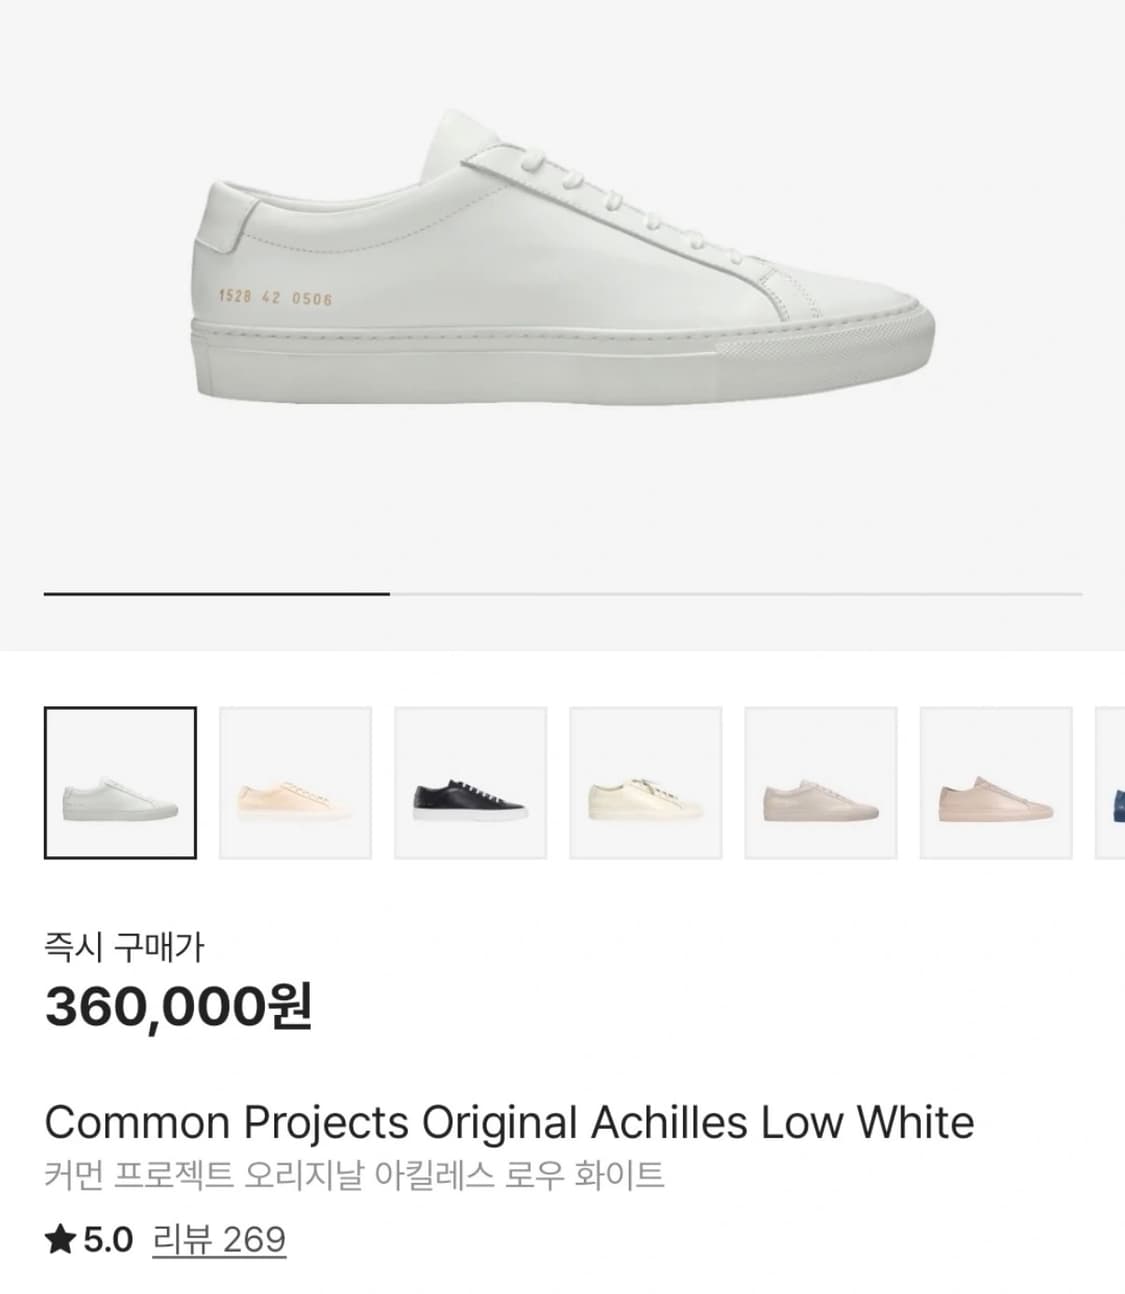Open the 리뷰 269 reviews link
The image size is (1125, 1294).
coord(219,1241)
